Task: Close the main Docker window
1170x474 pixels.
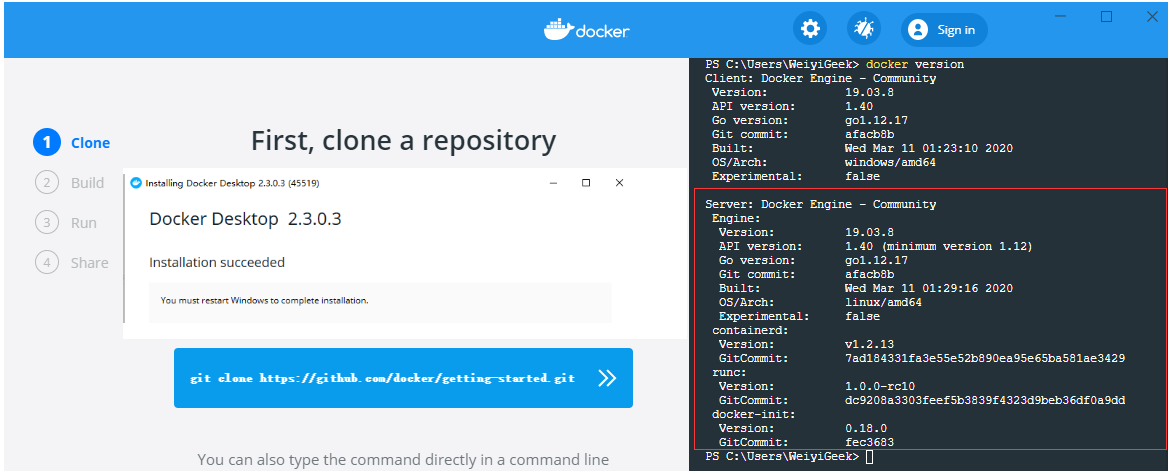Action: click(x=1152, y=16)
